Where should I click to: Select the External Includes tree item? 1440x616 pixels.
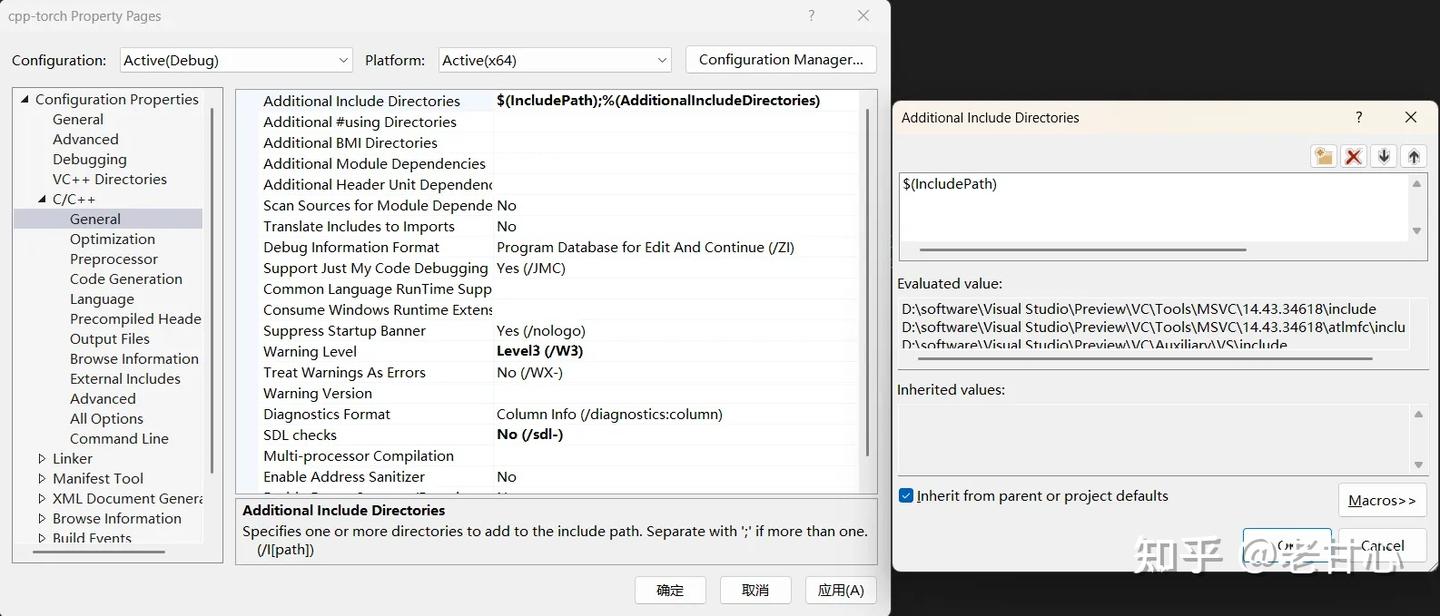[x=125, y=379]
